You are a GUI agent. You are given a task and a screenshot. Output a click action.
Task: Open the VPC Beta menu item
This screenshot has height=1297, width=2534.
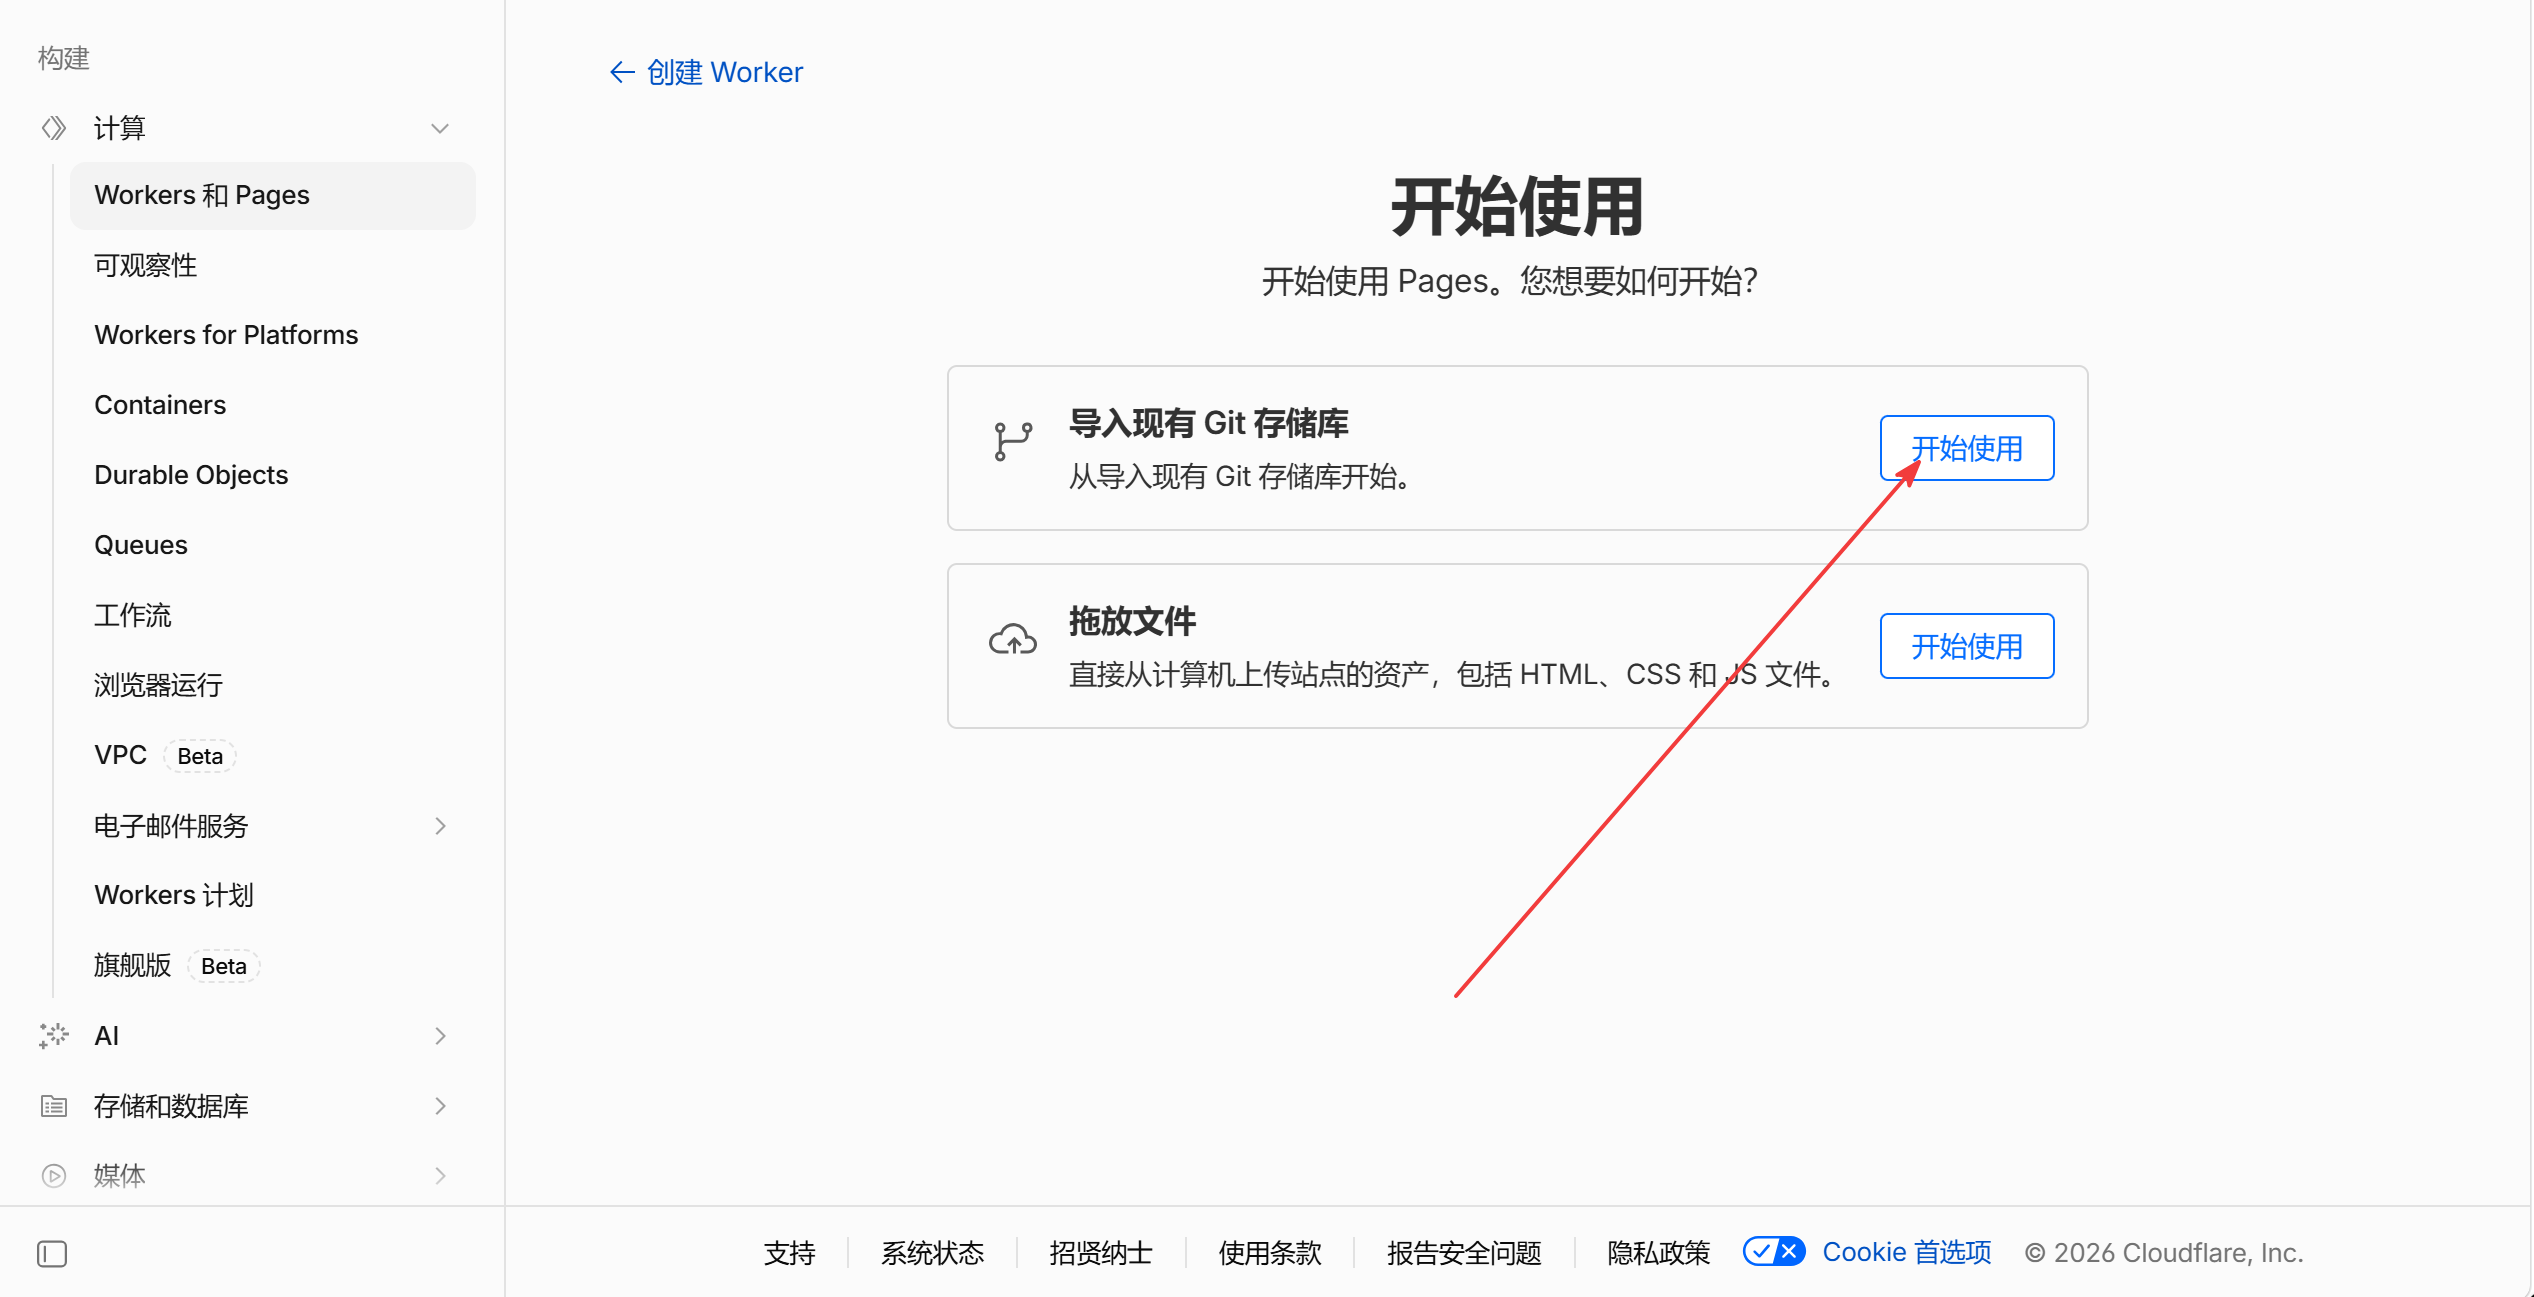[x=273, y=755]
